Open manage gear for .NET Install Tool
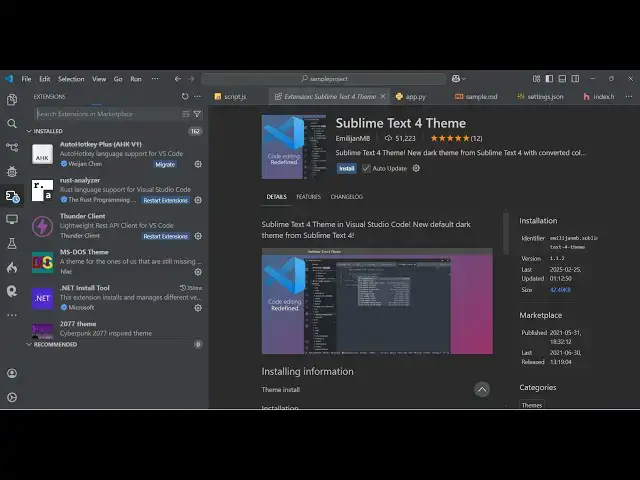This screenshot has width=640, height=480. 198,308
